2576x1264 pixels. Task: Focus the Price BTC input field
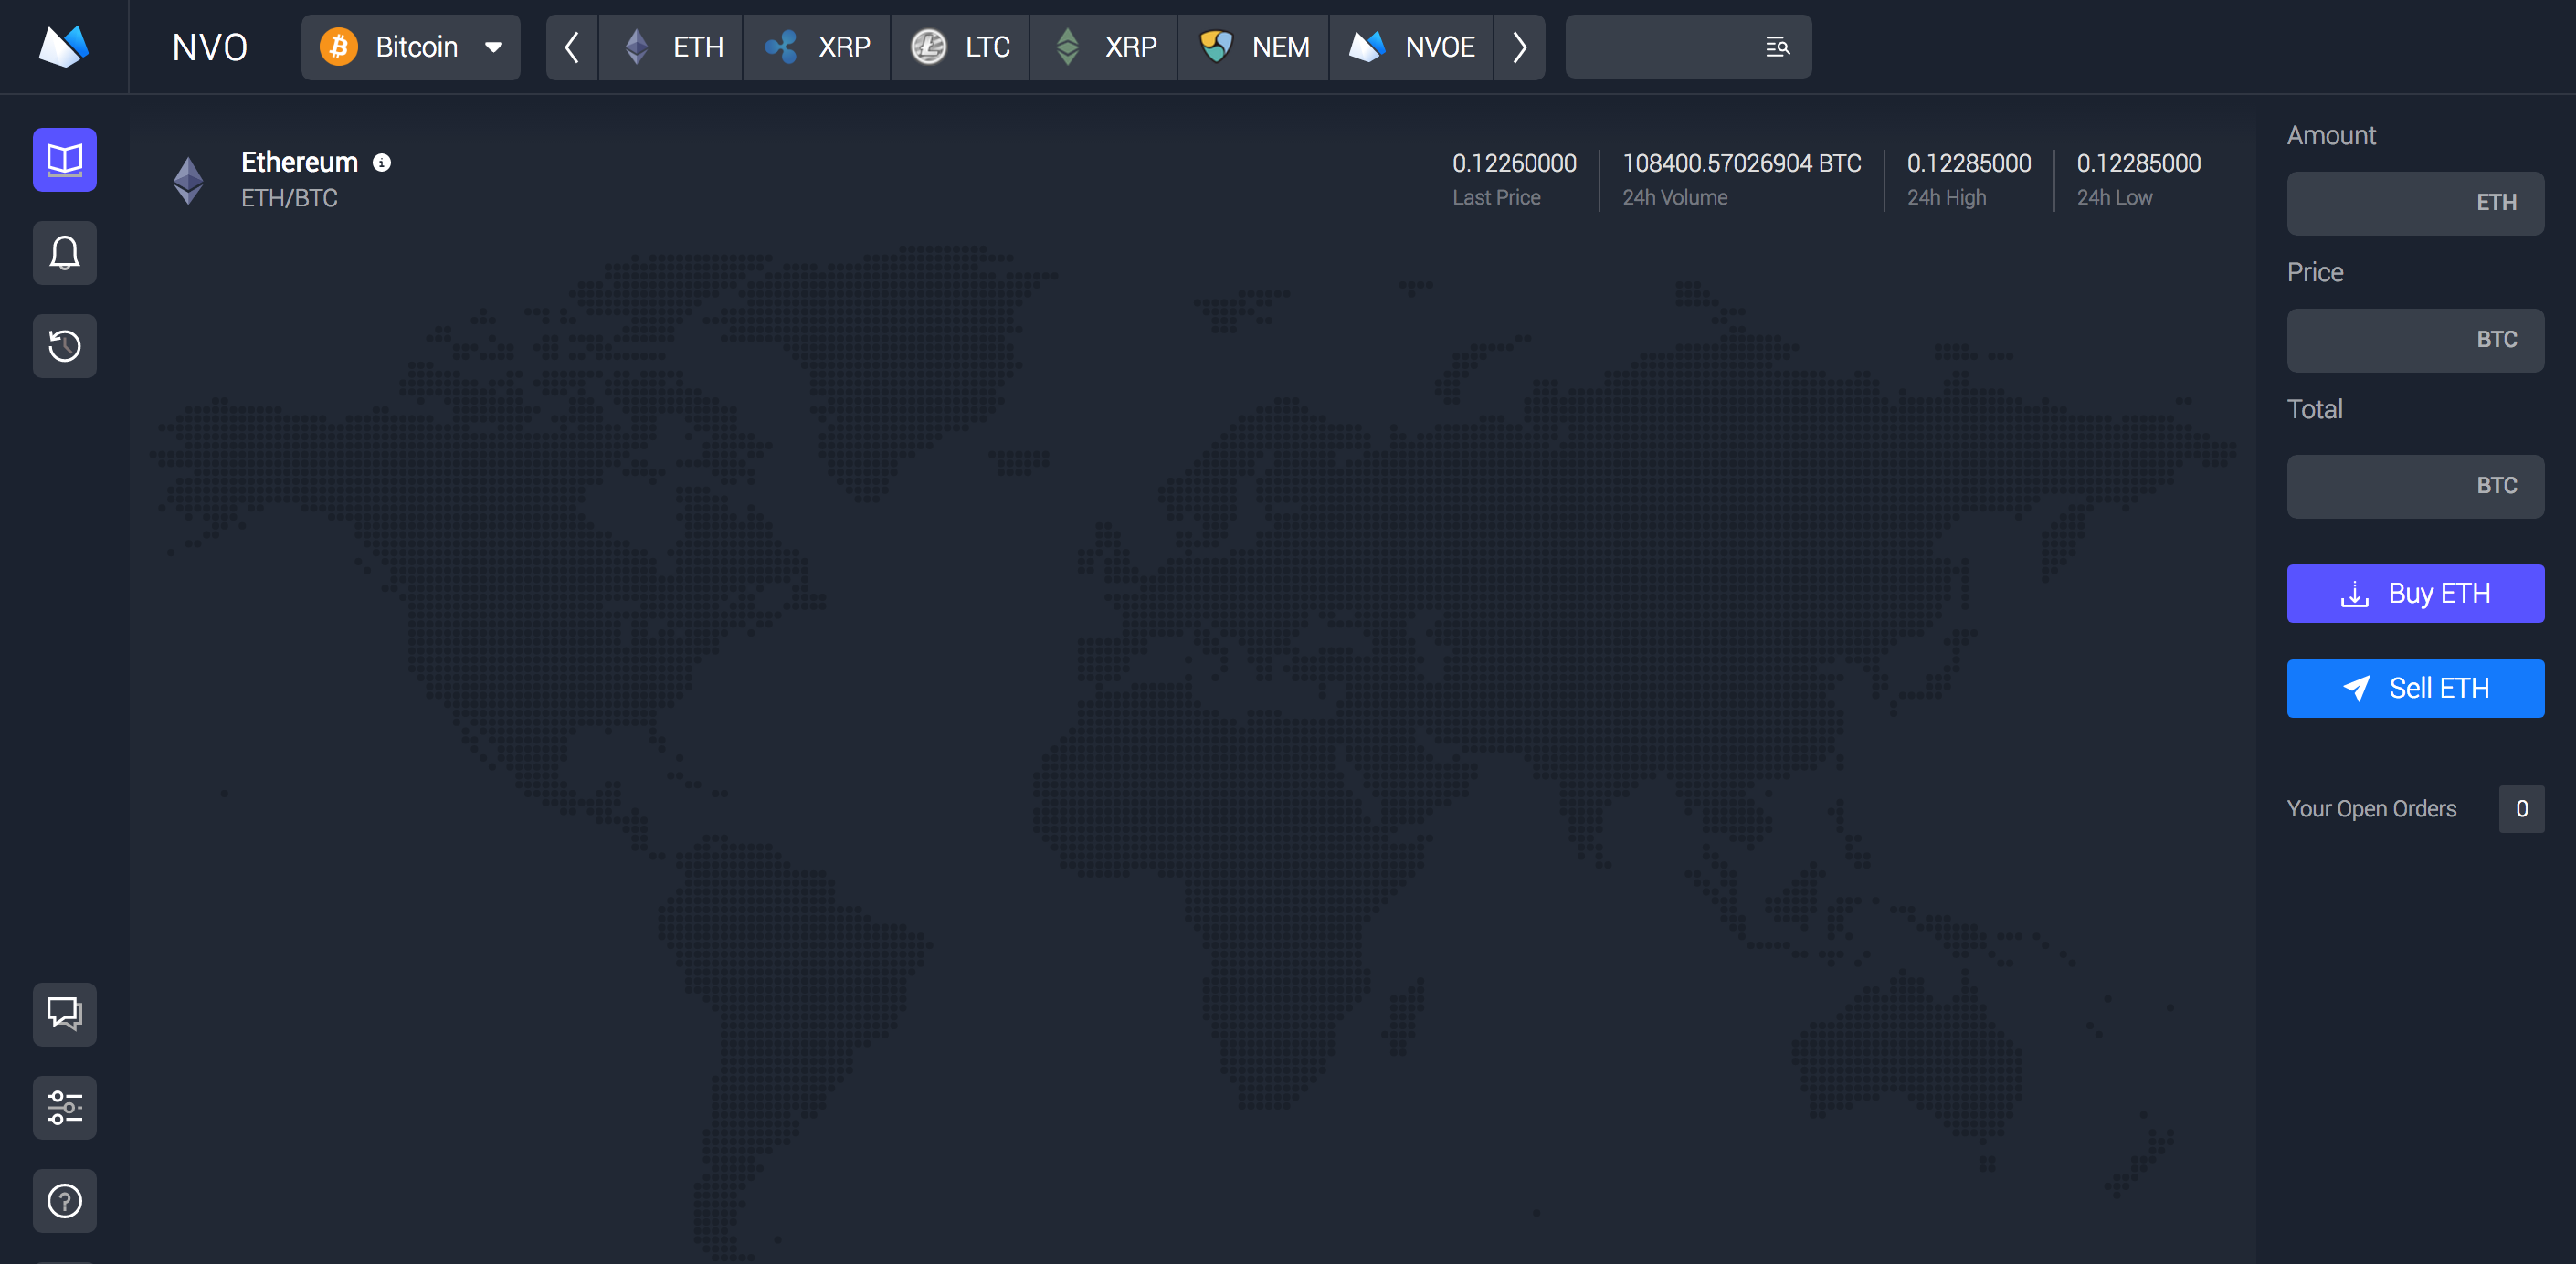click(2415, 340)
